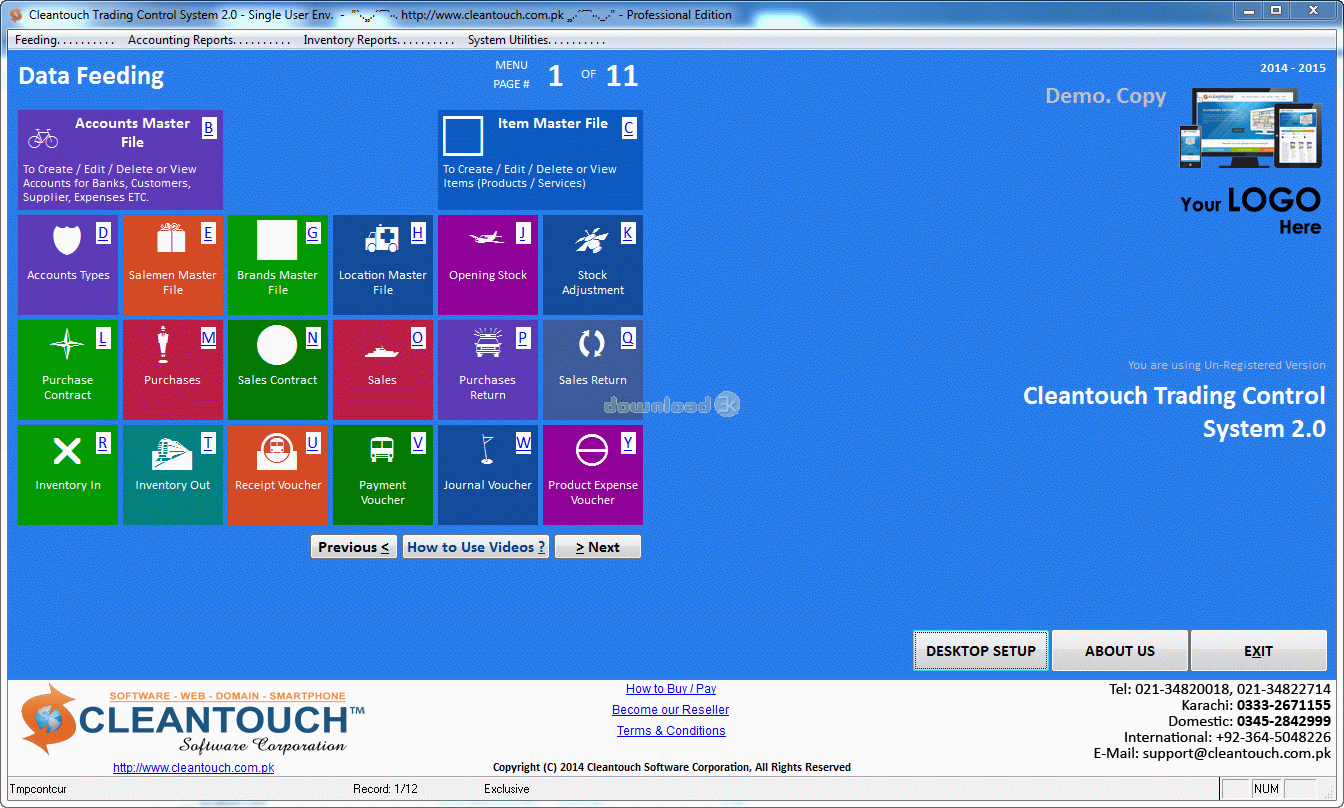Image resolution: width=1344 pixels, height=808 pixels.
Task: Click the Cleantouch app icon in title bar
Action: click(16, 15)
